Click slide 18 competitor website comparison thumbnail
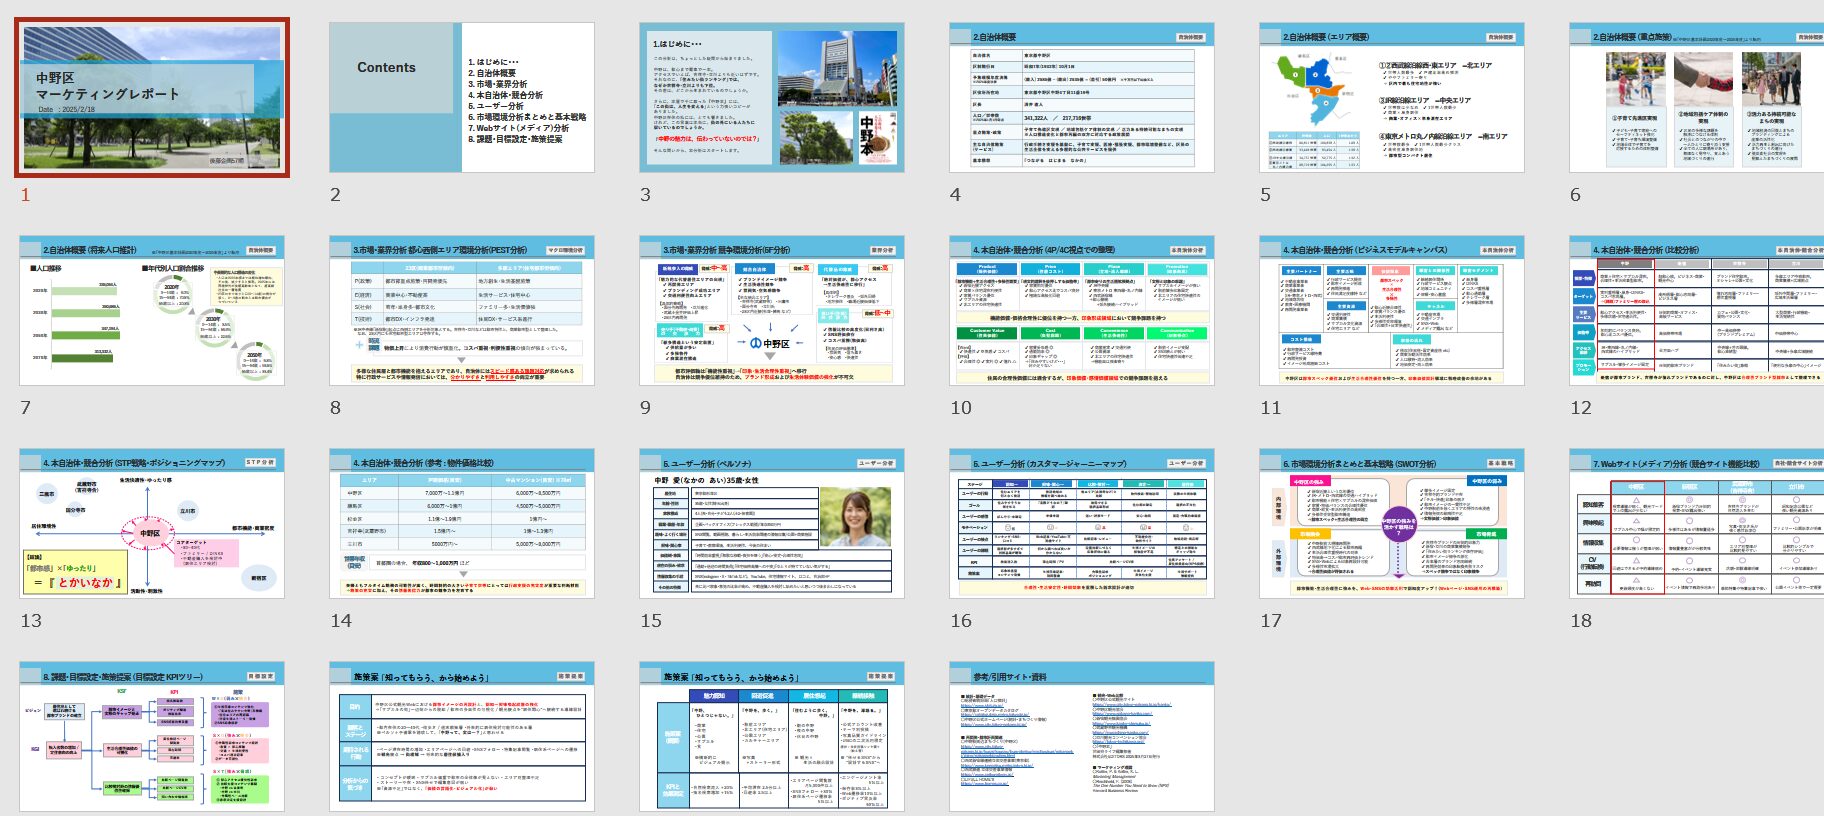Screen dimensions: 1824x816 pos(1700,524)
